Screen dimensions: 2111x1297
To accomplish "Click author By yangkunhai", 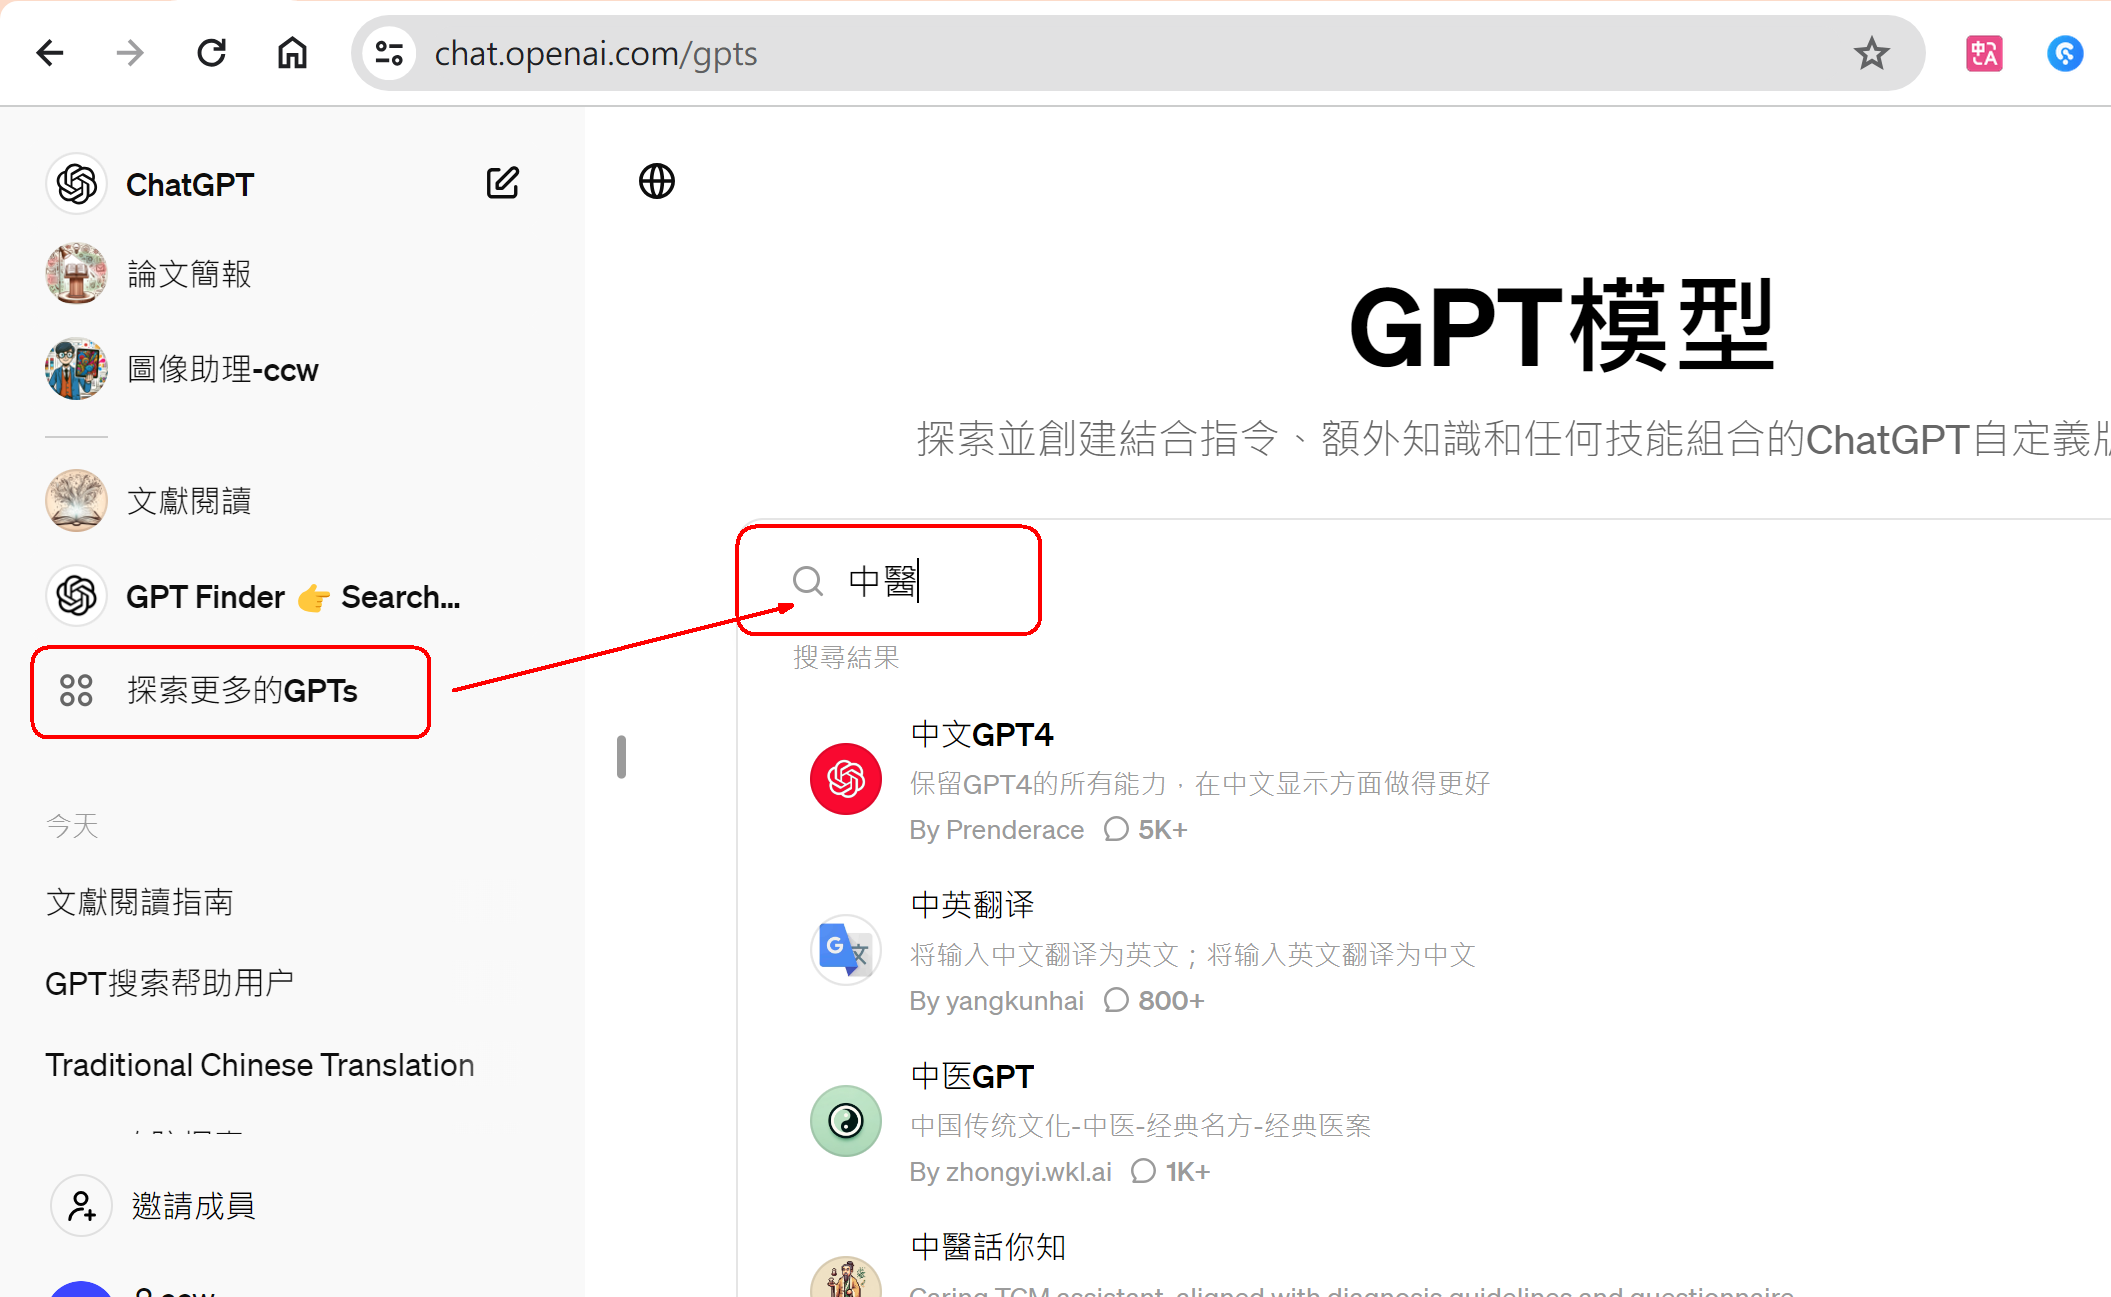I will pos(996,1001).
